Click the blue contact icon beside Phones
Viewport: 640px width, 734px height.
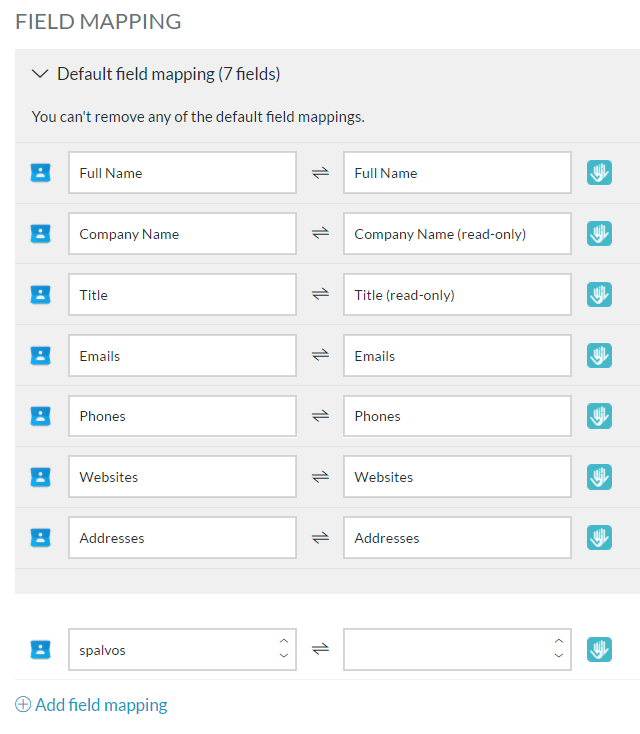click(40, 416)
